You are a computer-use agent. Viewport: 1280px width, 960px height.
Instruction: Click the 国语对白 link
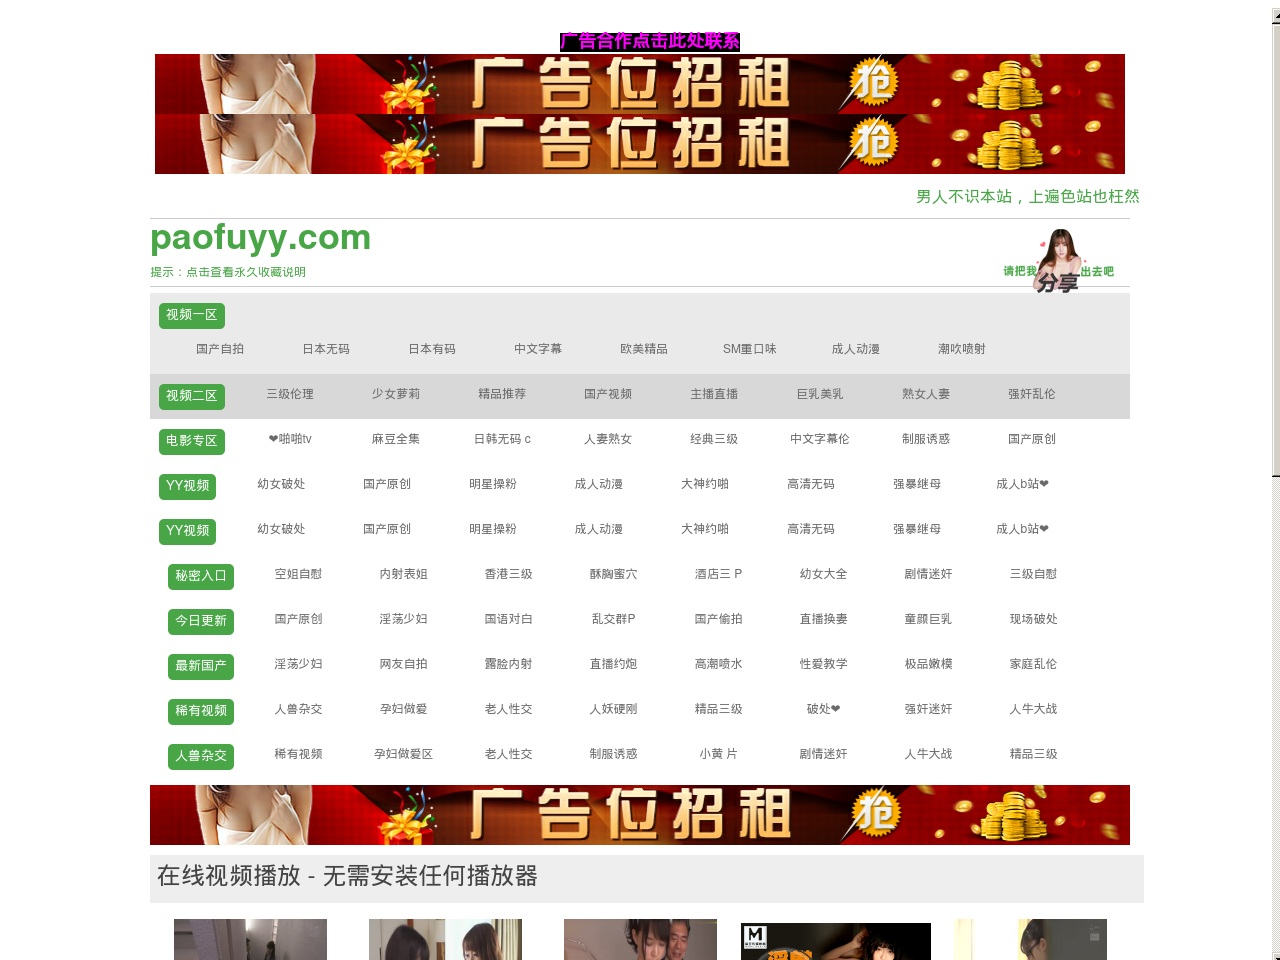pyautogui.click(x=508, y=619)
